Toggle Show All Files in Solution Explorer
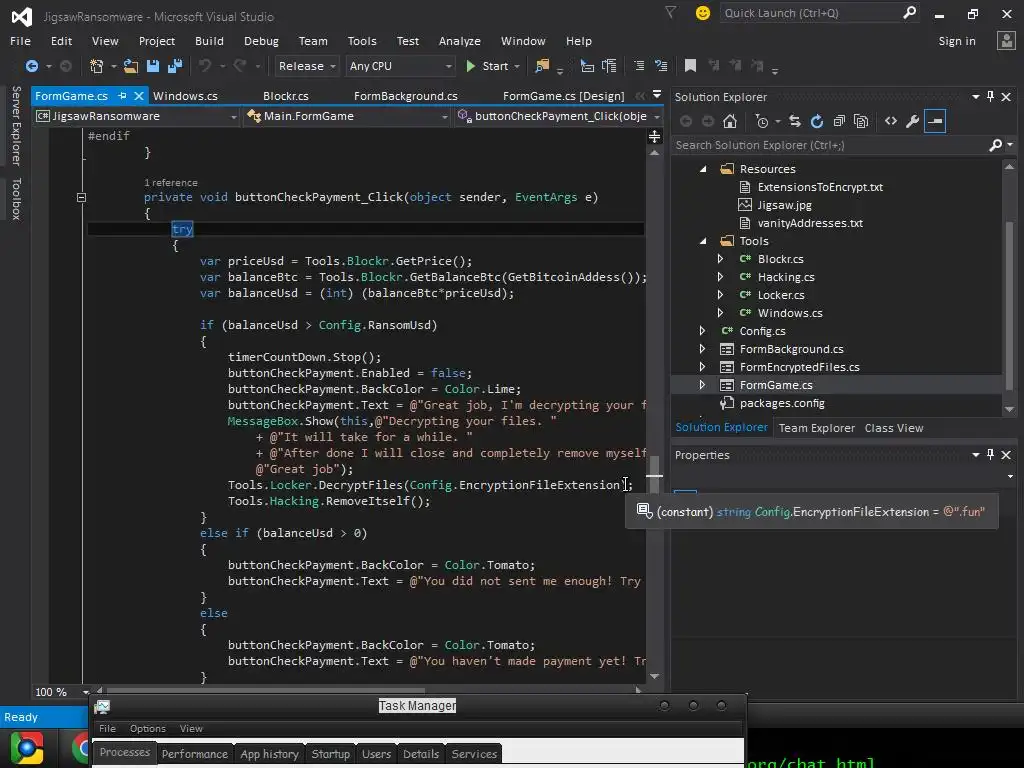The height and width of the screenshot is (768, 1024). click(861, 121)
